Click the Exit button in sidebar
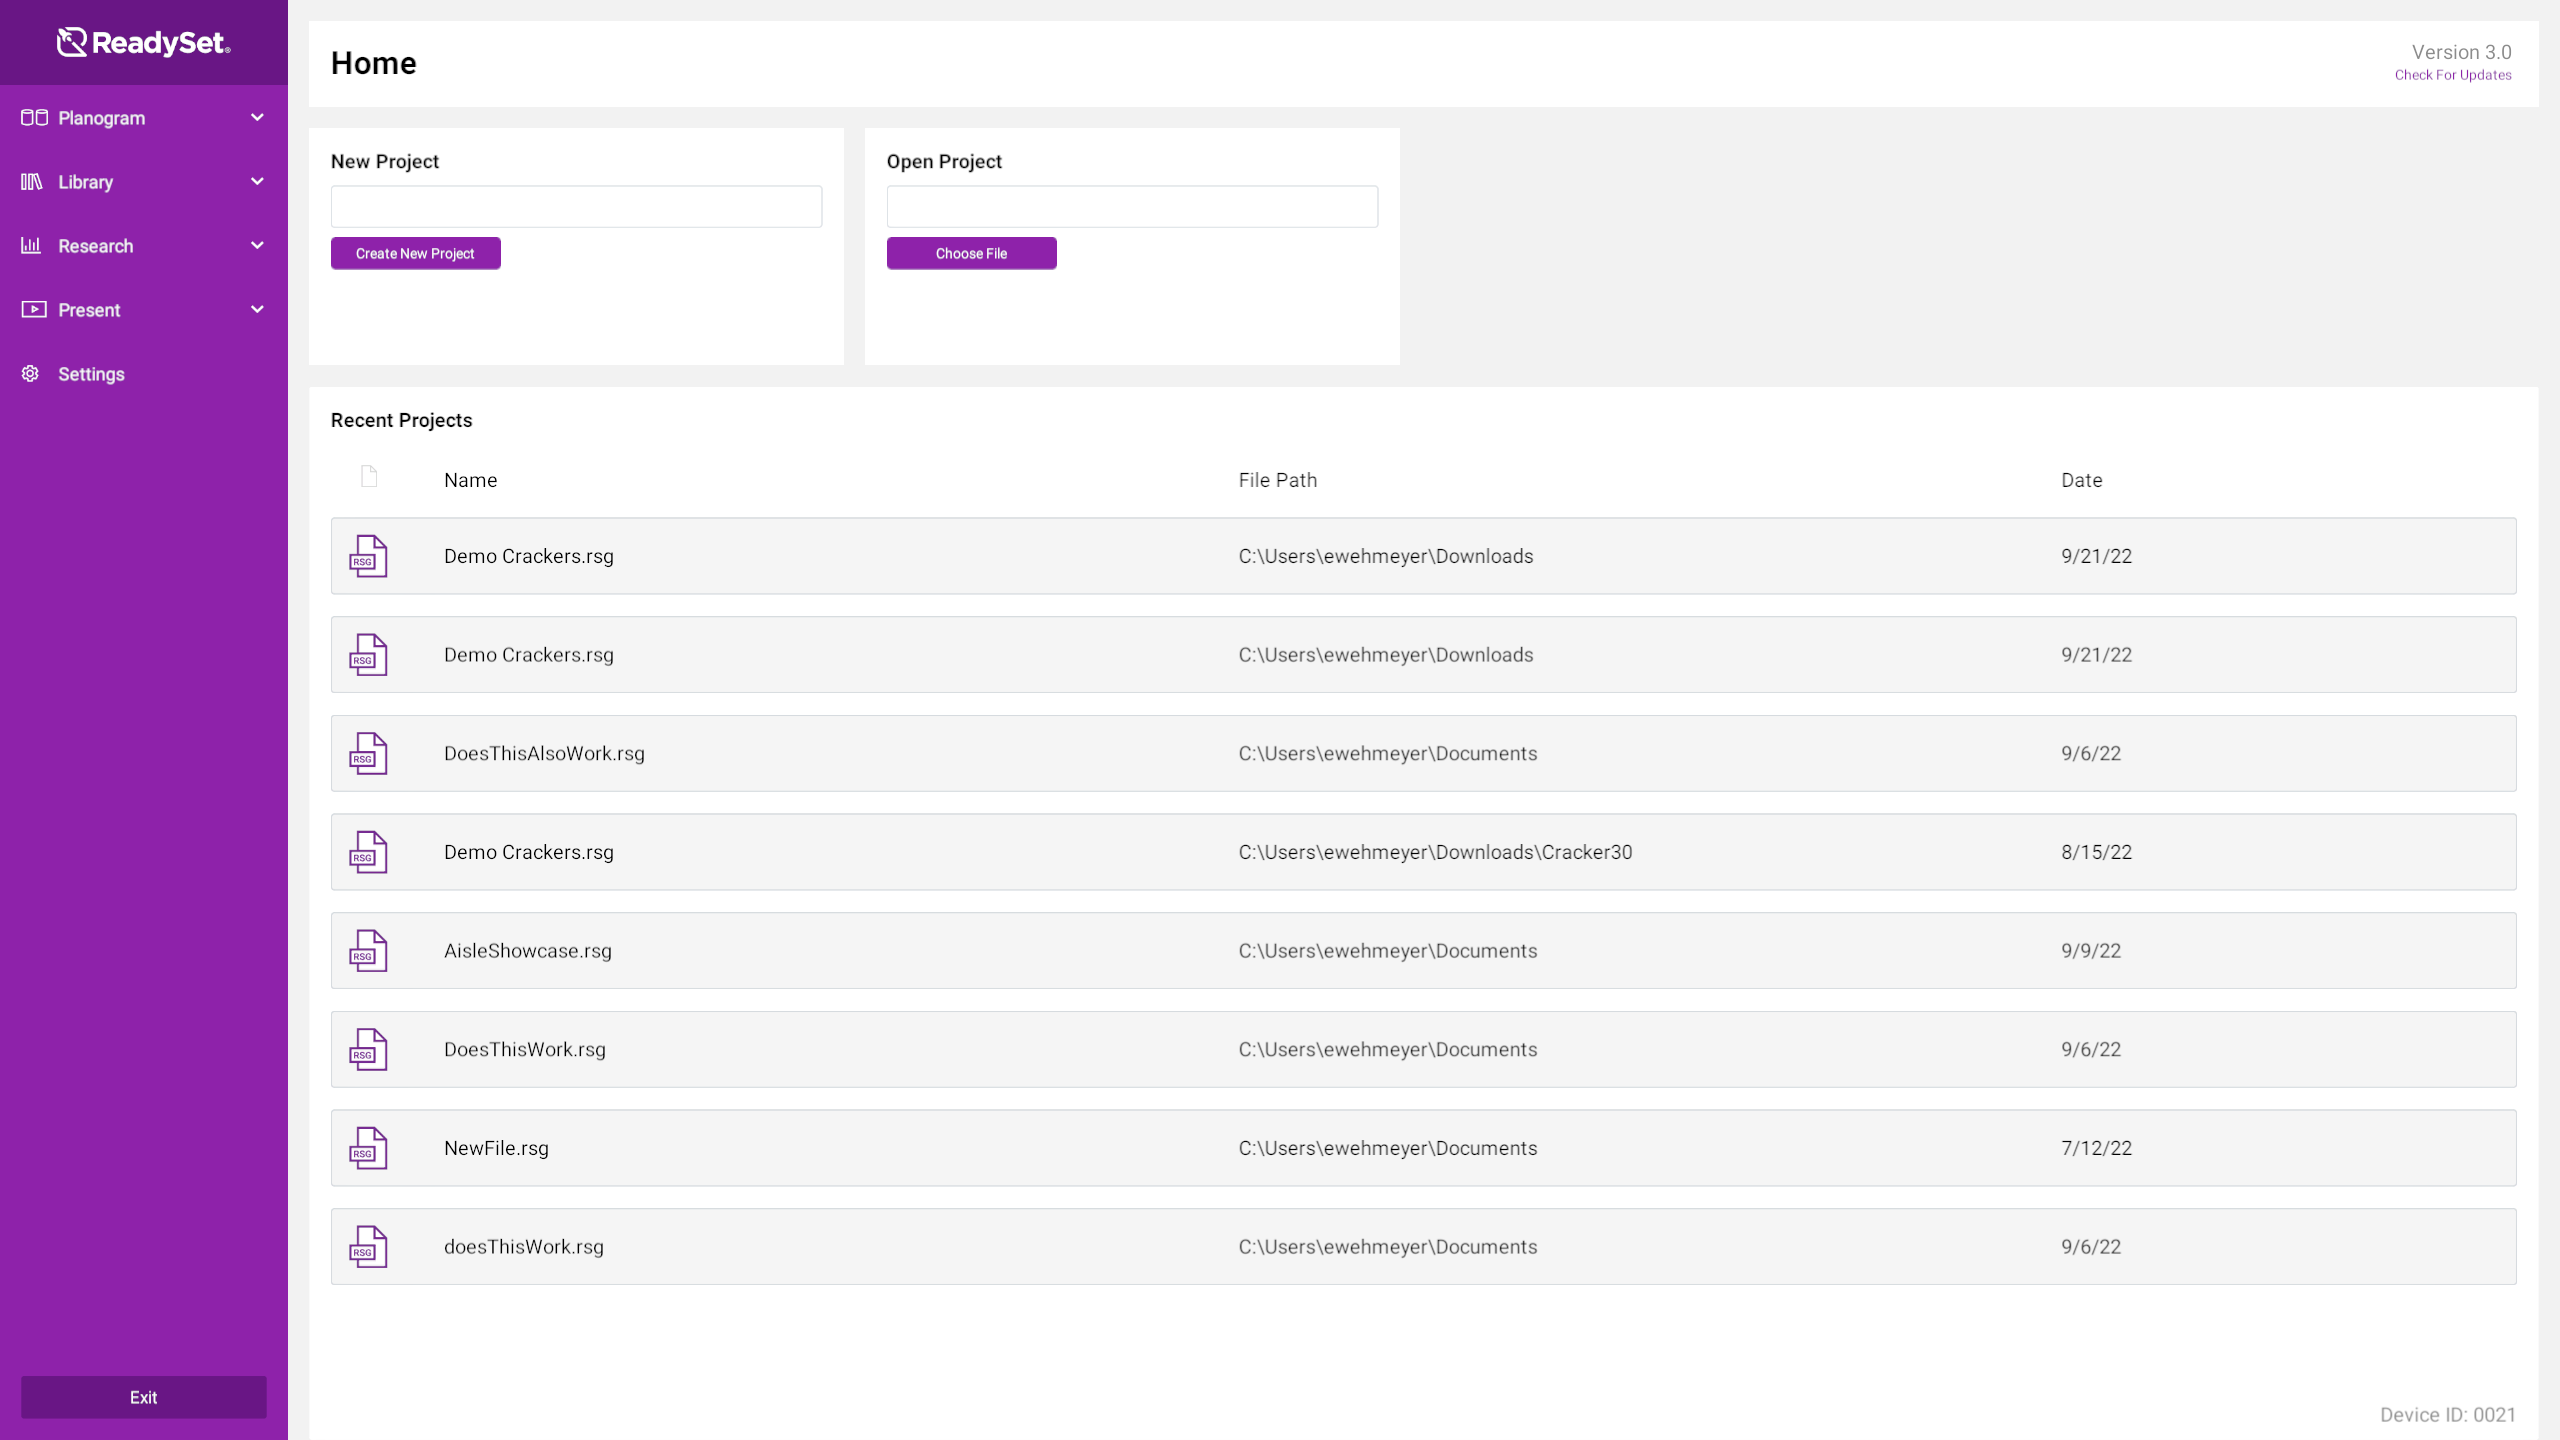Screen dimensions: 2560x1440 (143, 1397)
